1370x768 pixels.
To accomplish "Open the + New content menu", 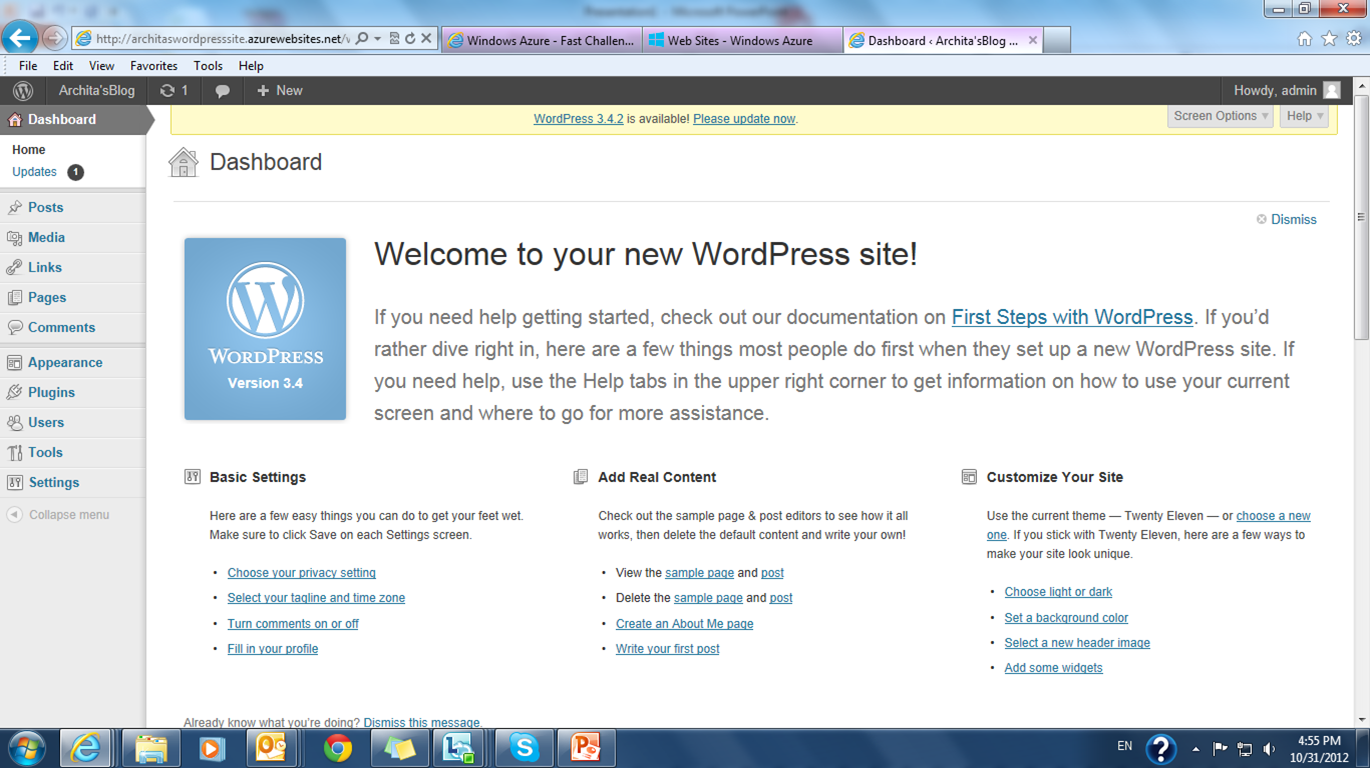I will coord(279,90).
